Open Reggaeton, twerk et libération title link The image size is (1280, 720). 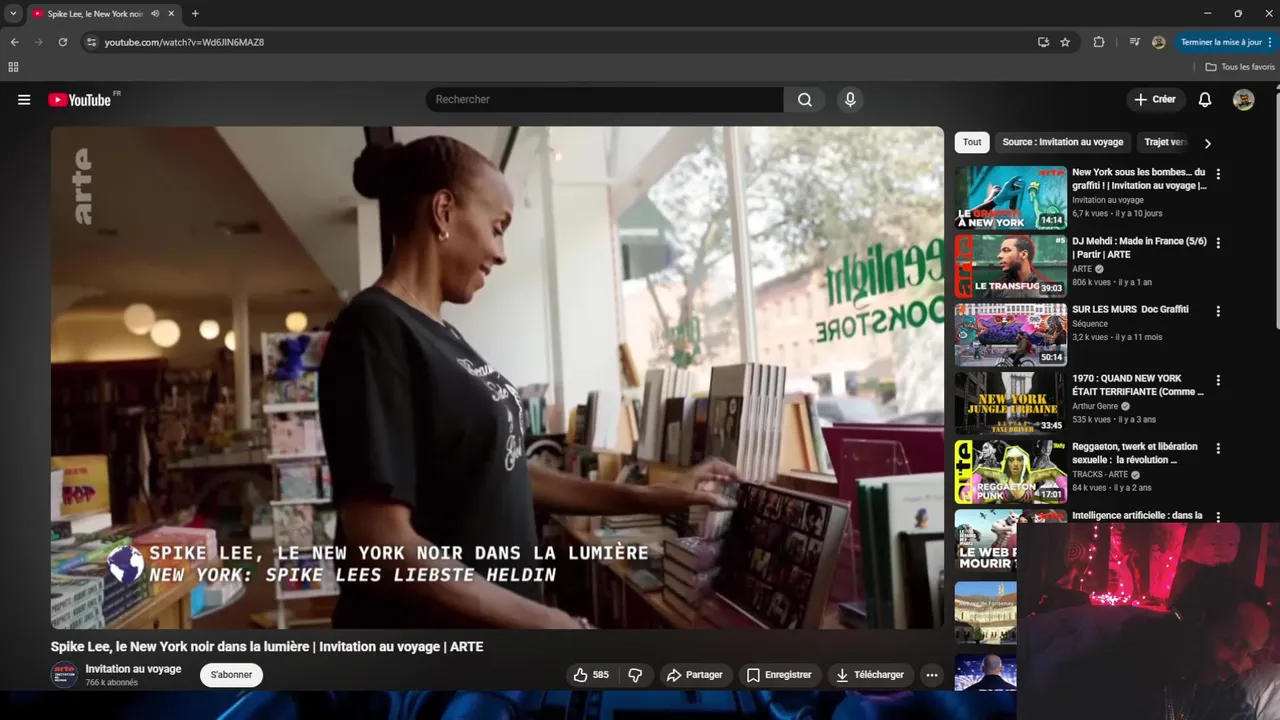[x=1135, y=453]
